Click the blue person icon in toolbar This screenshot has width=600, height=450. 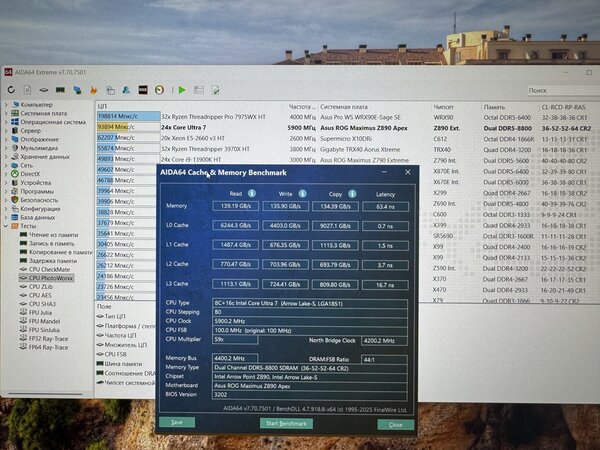click(126, 90)
